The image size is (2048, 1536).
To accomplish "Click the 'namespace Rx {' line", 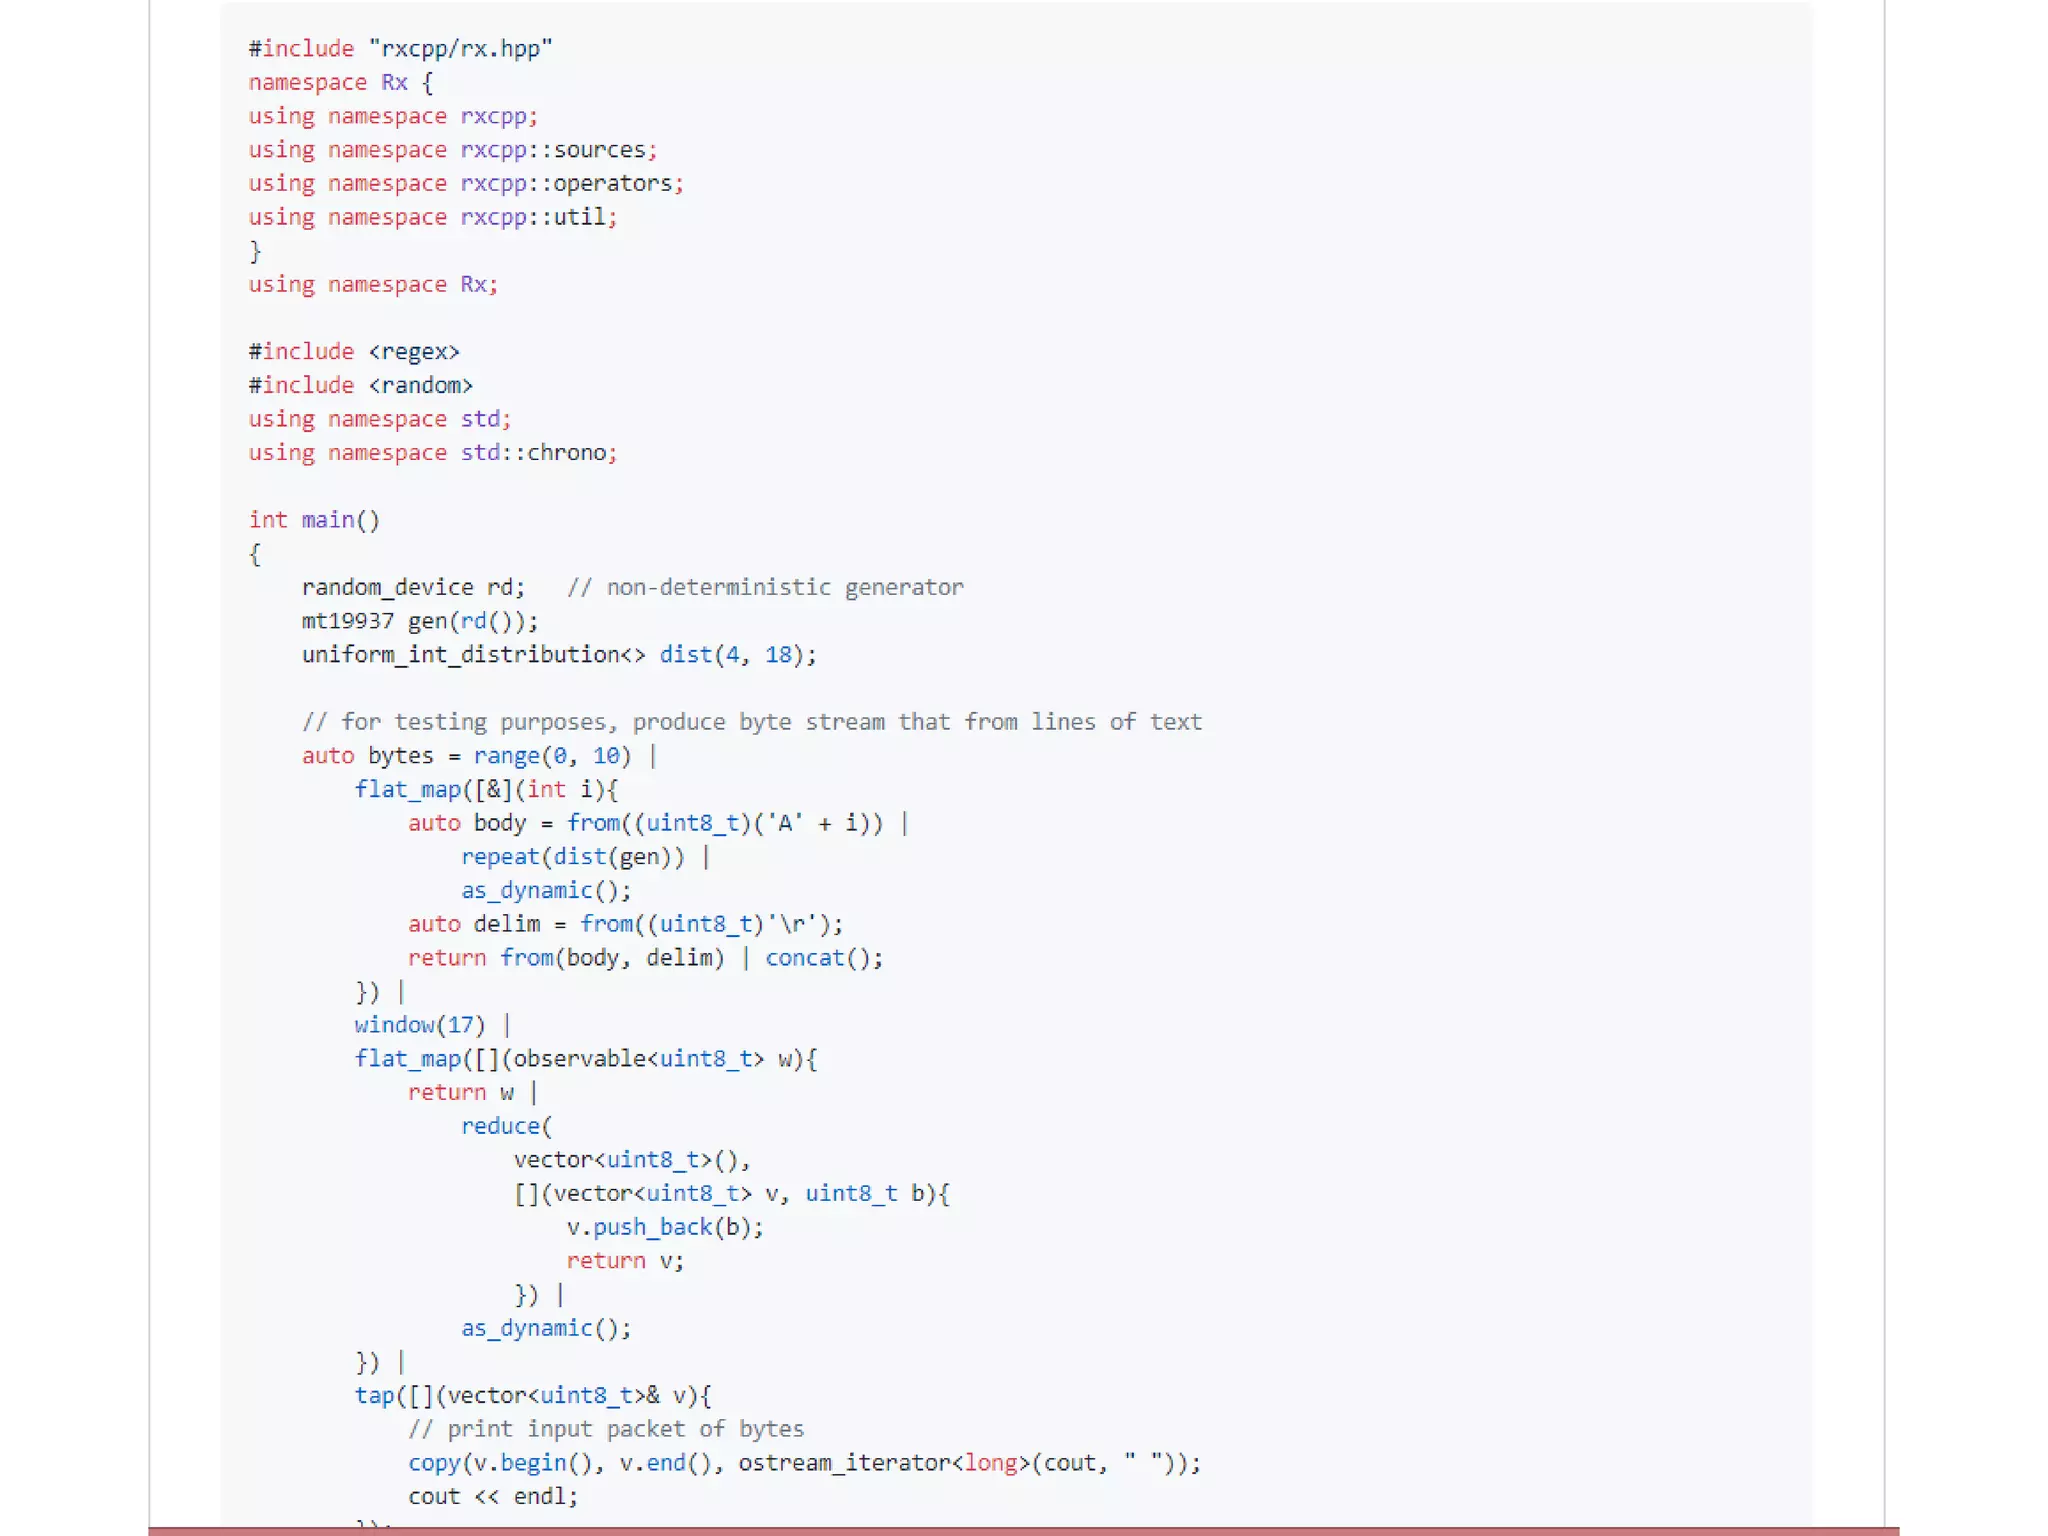I will [340, 83].
